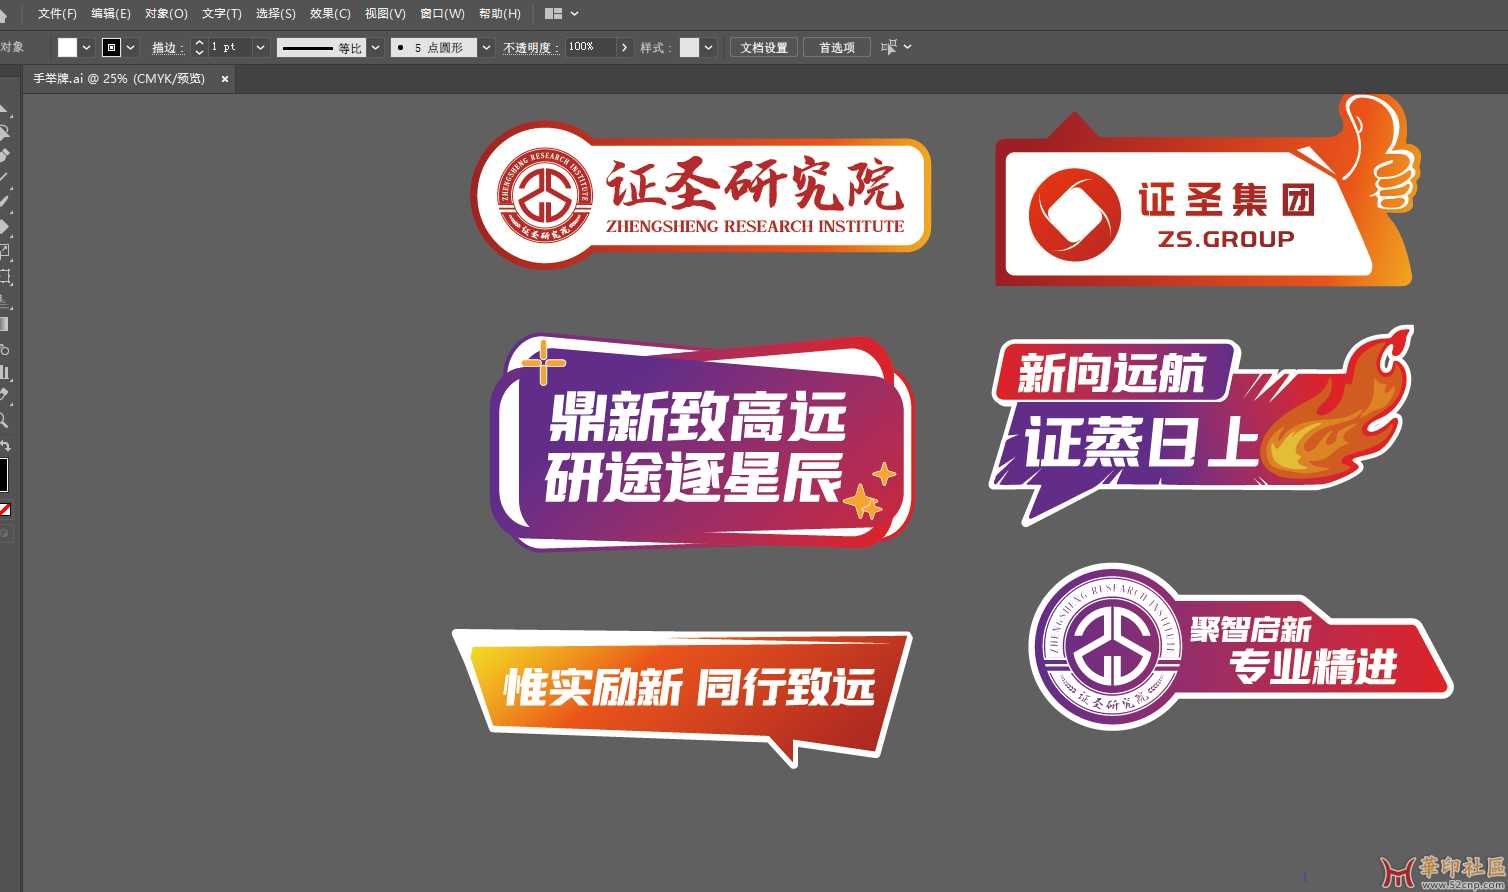The width and height of the screenshot is (1508, 892).
Task: Click the stroke weight stepper arrows
Action: pos(199,47)
